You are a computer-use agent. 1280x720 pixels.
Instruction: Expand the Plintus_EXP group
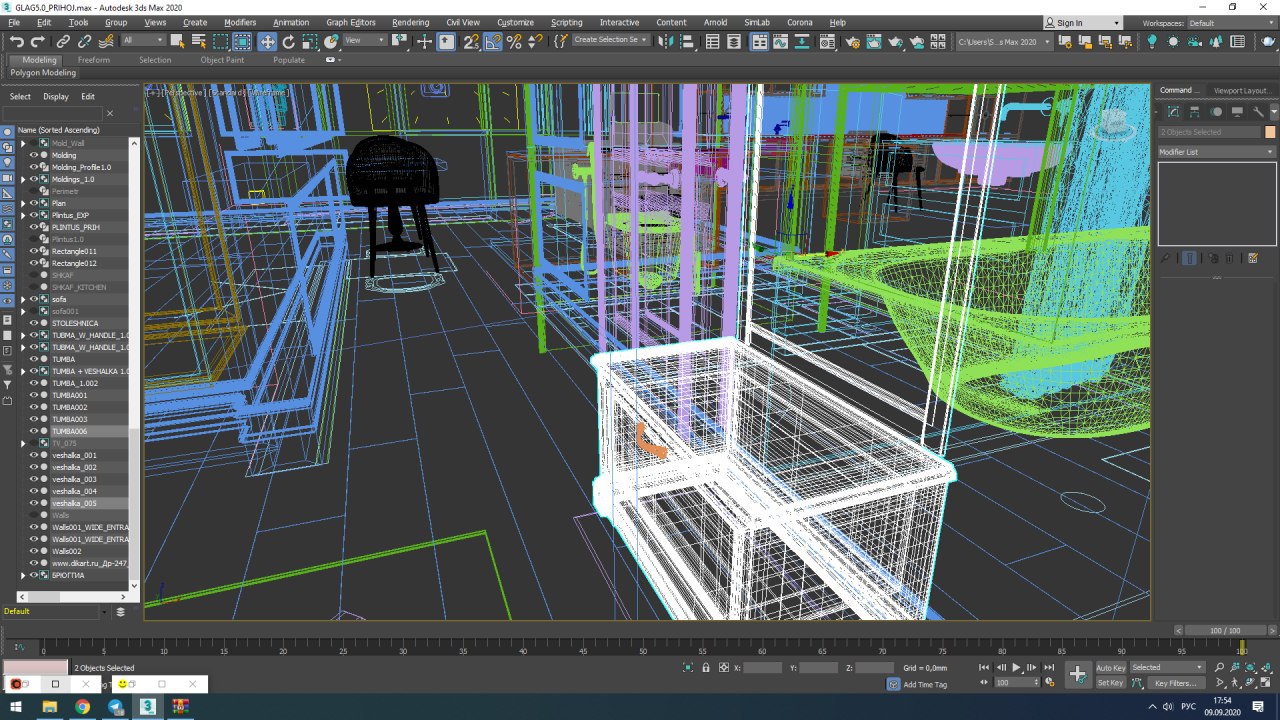[23, 215]
